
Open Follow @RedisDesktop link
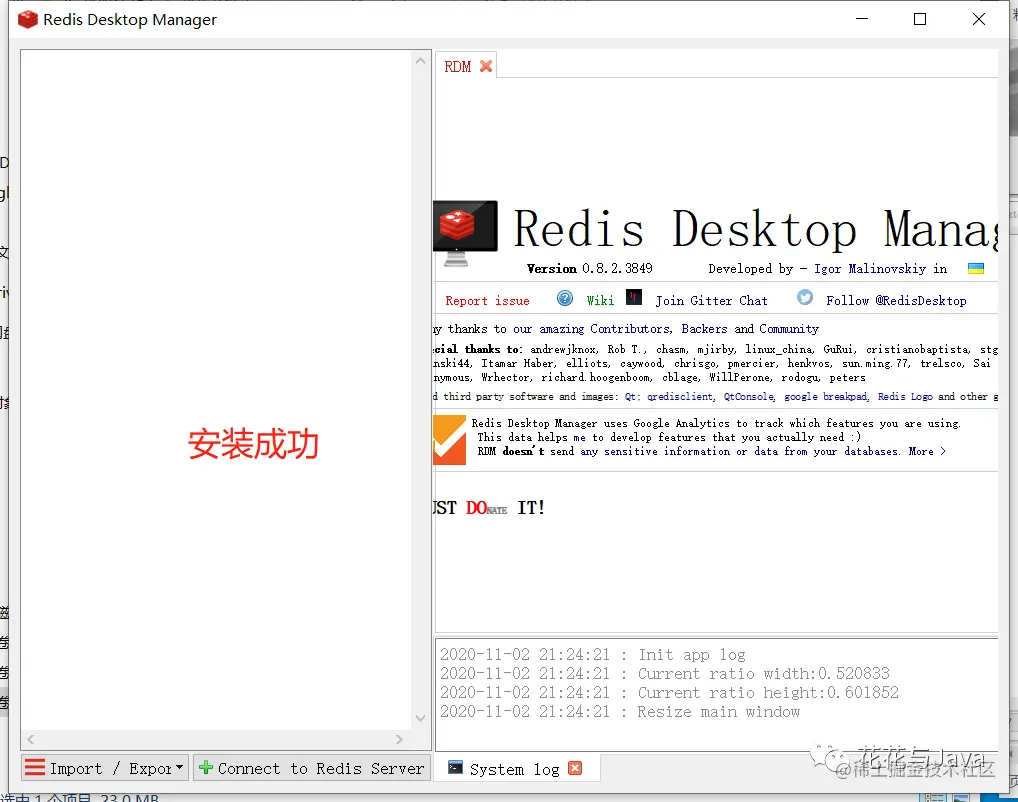(896, 301)
